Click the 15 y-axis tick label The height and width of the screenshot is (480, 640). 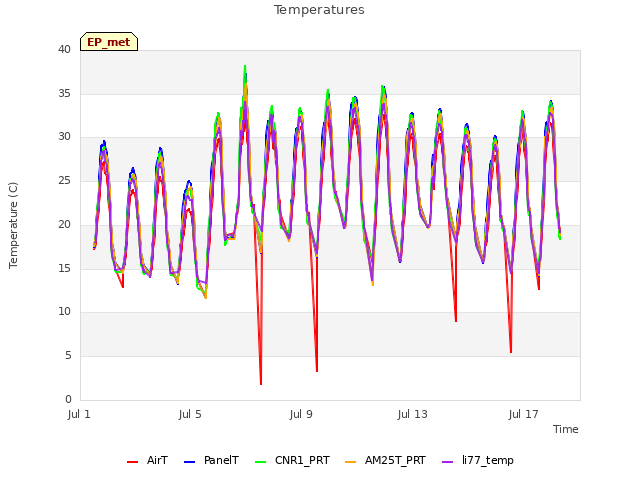(x=64, y=268)
